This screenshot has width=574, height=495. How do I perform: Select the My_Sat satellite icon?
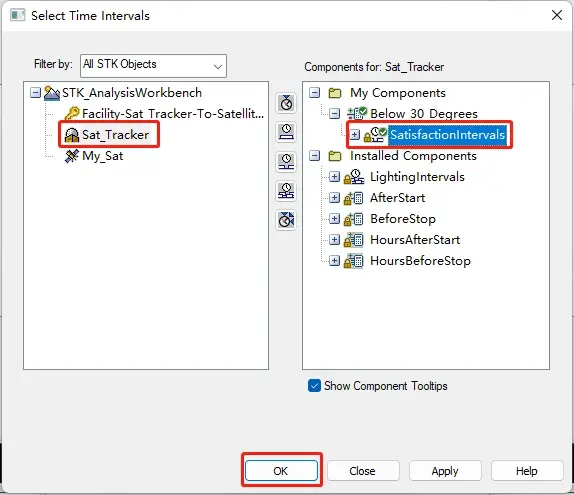[x=72, y=156]
